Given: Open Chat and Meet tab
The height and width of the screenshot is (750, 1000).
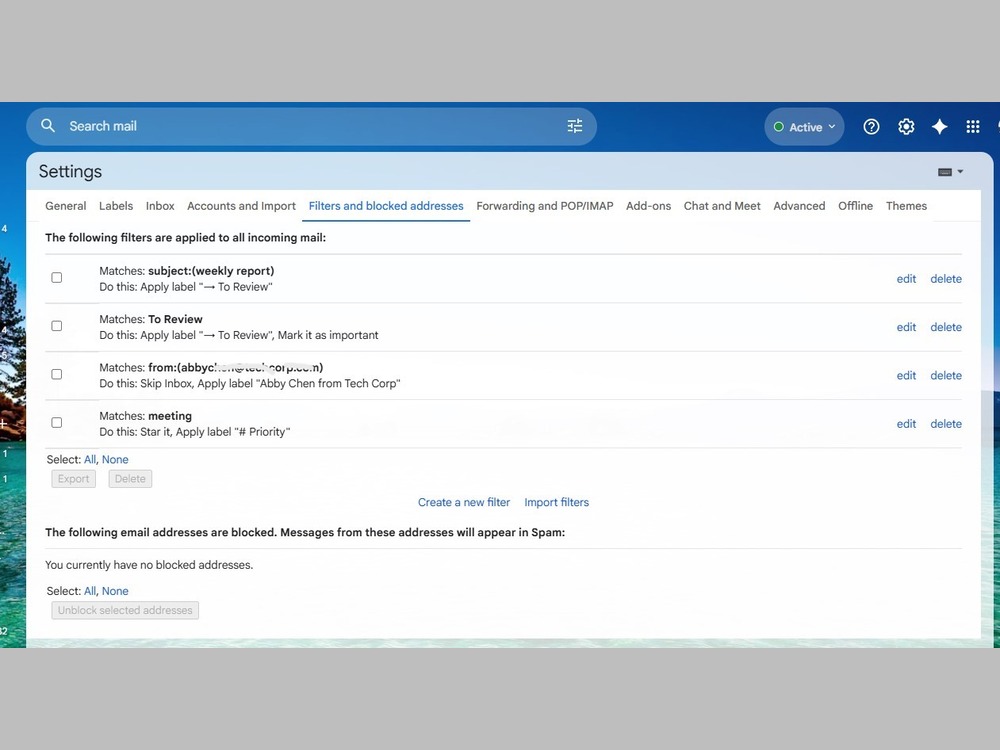Looking at the screenshot, I should (722, 206).
